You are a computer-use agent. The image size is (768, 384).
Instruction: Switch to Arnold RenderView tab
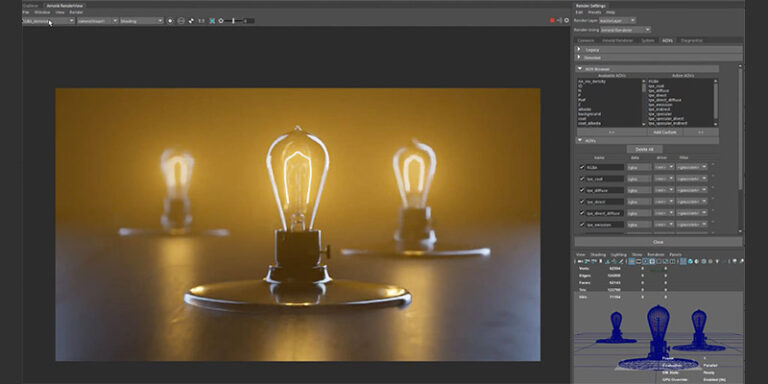(x=65, y=5)
